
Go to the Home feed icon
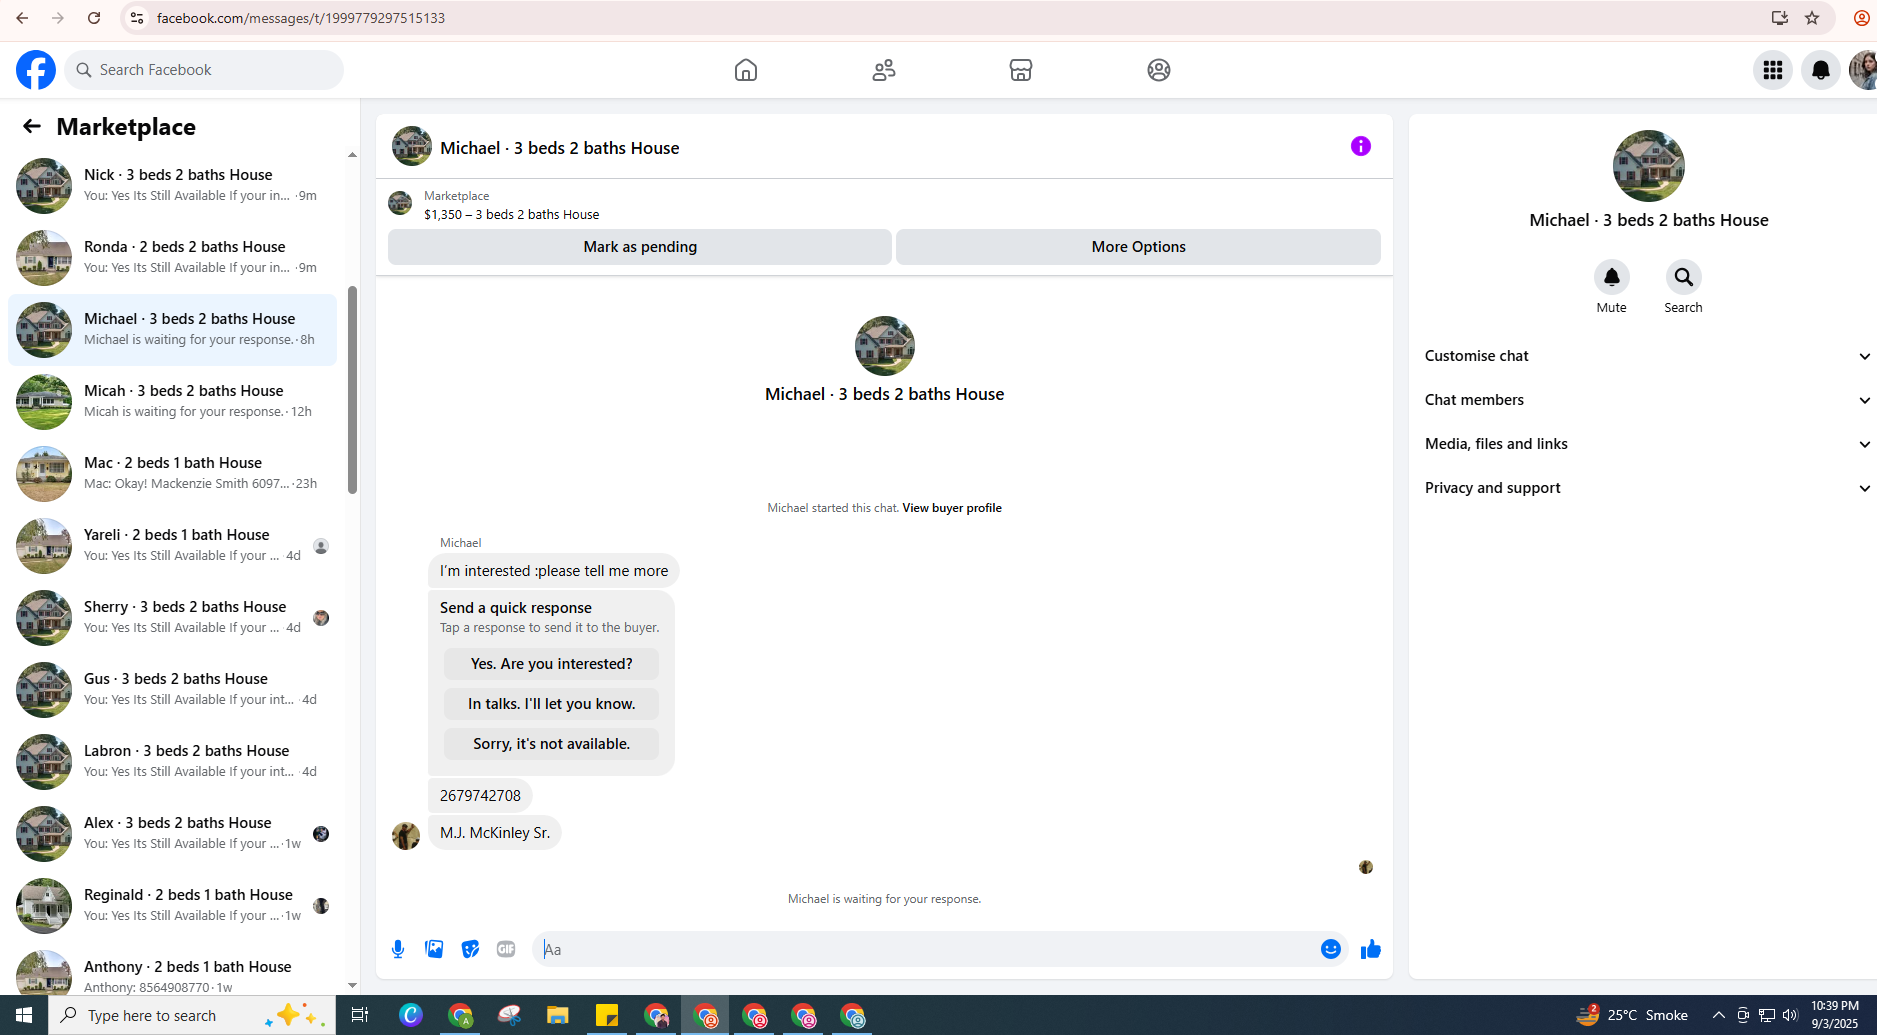[746, 70]
